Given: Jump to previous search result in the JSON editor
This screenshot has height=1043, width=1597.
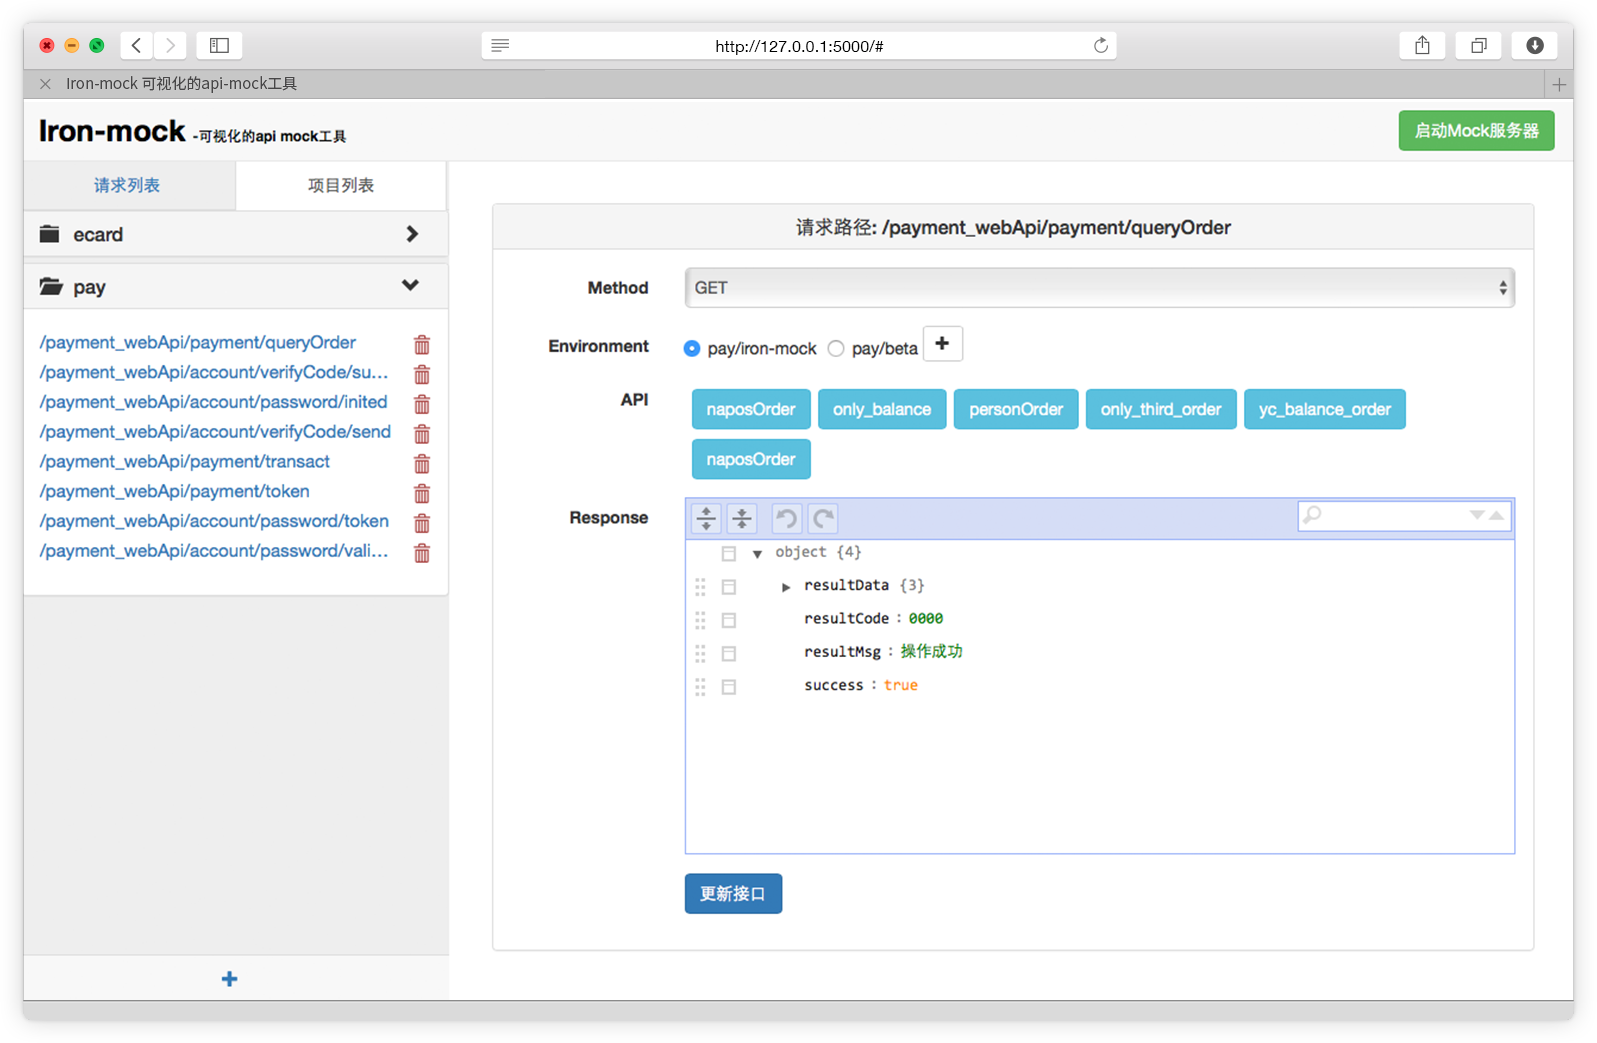Looking at the screenshot, I should [x=1496, y=515].
